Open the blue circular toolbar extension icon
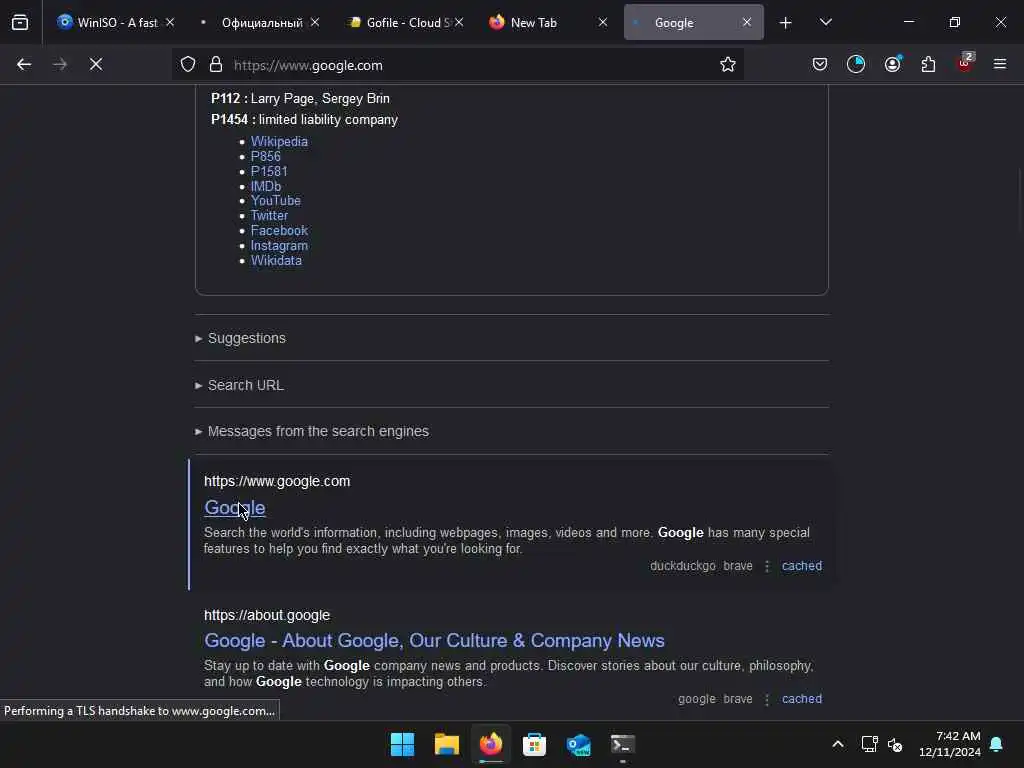The image size is (1024, 768). point(856,65)
